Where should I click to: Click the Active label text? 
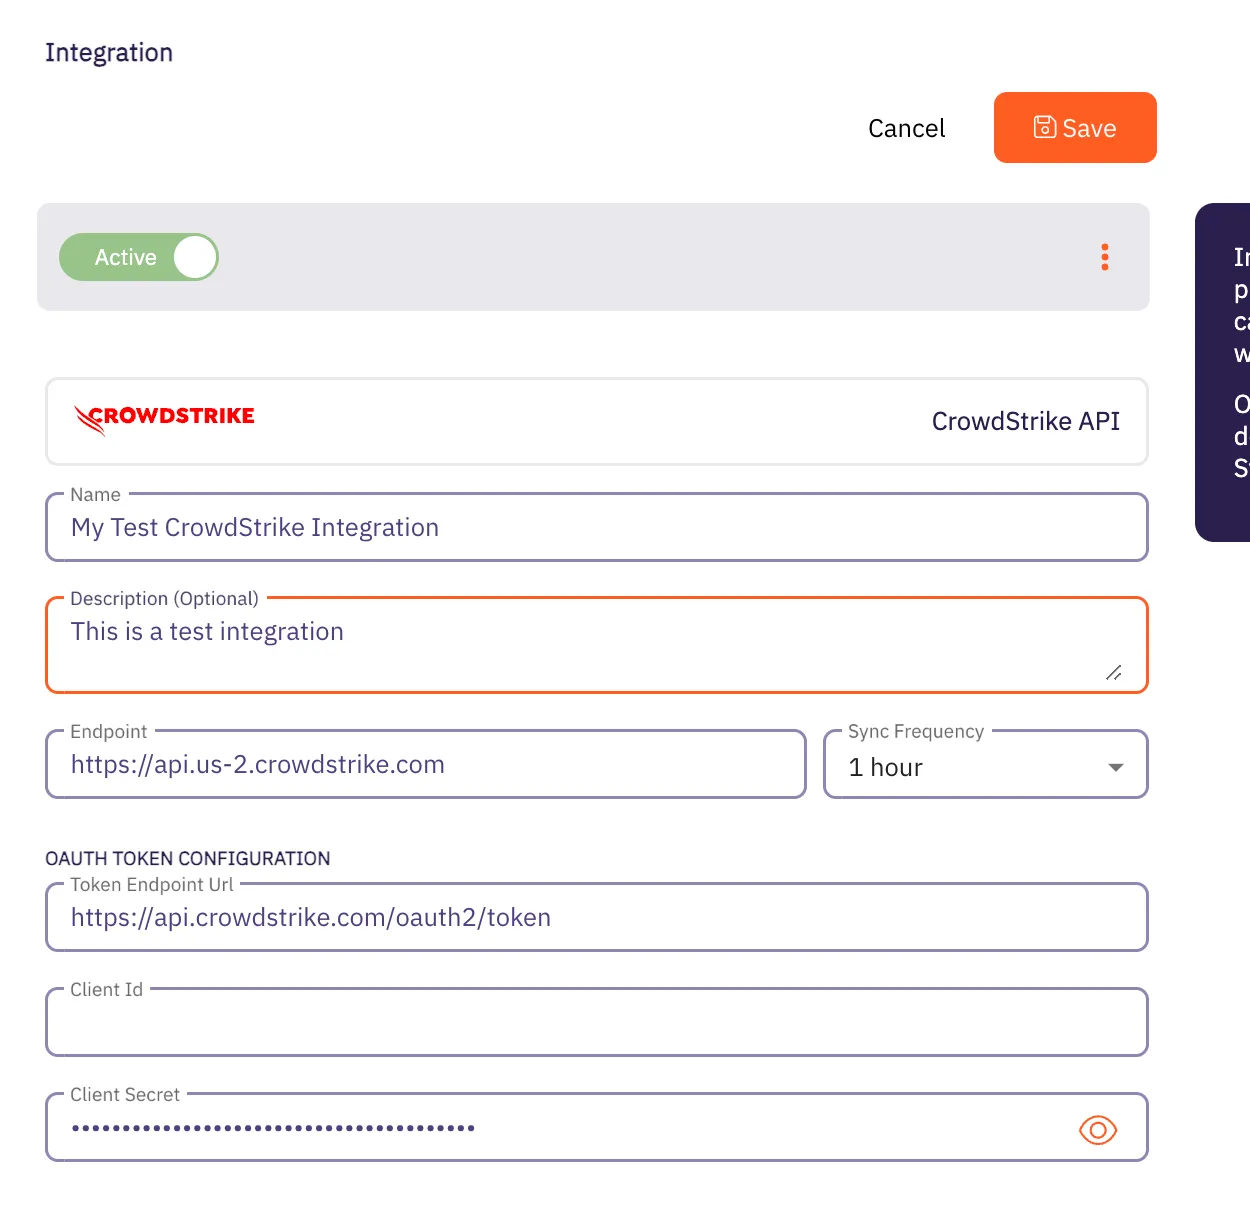[124, 257]
